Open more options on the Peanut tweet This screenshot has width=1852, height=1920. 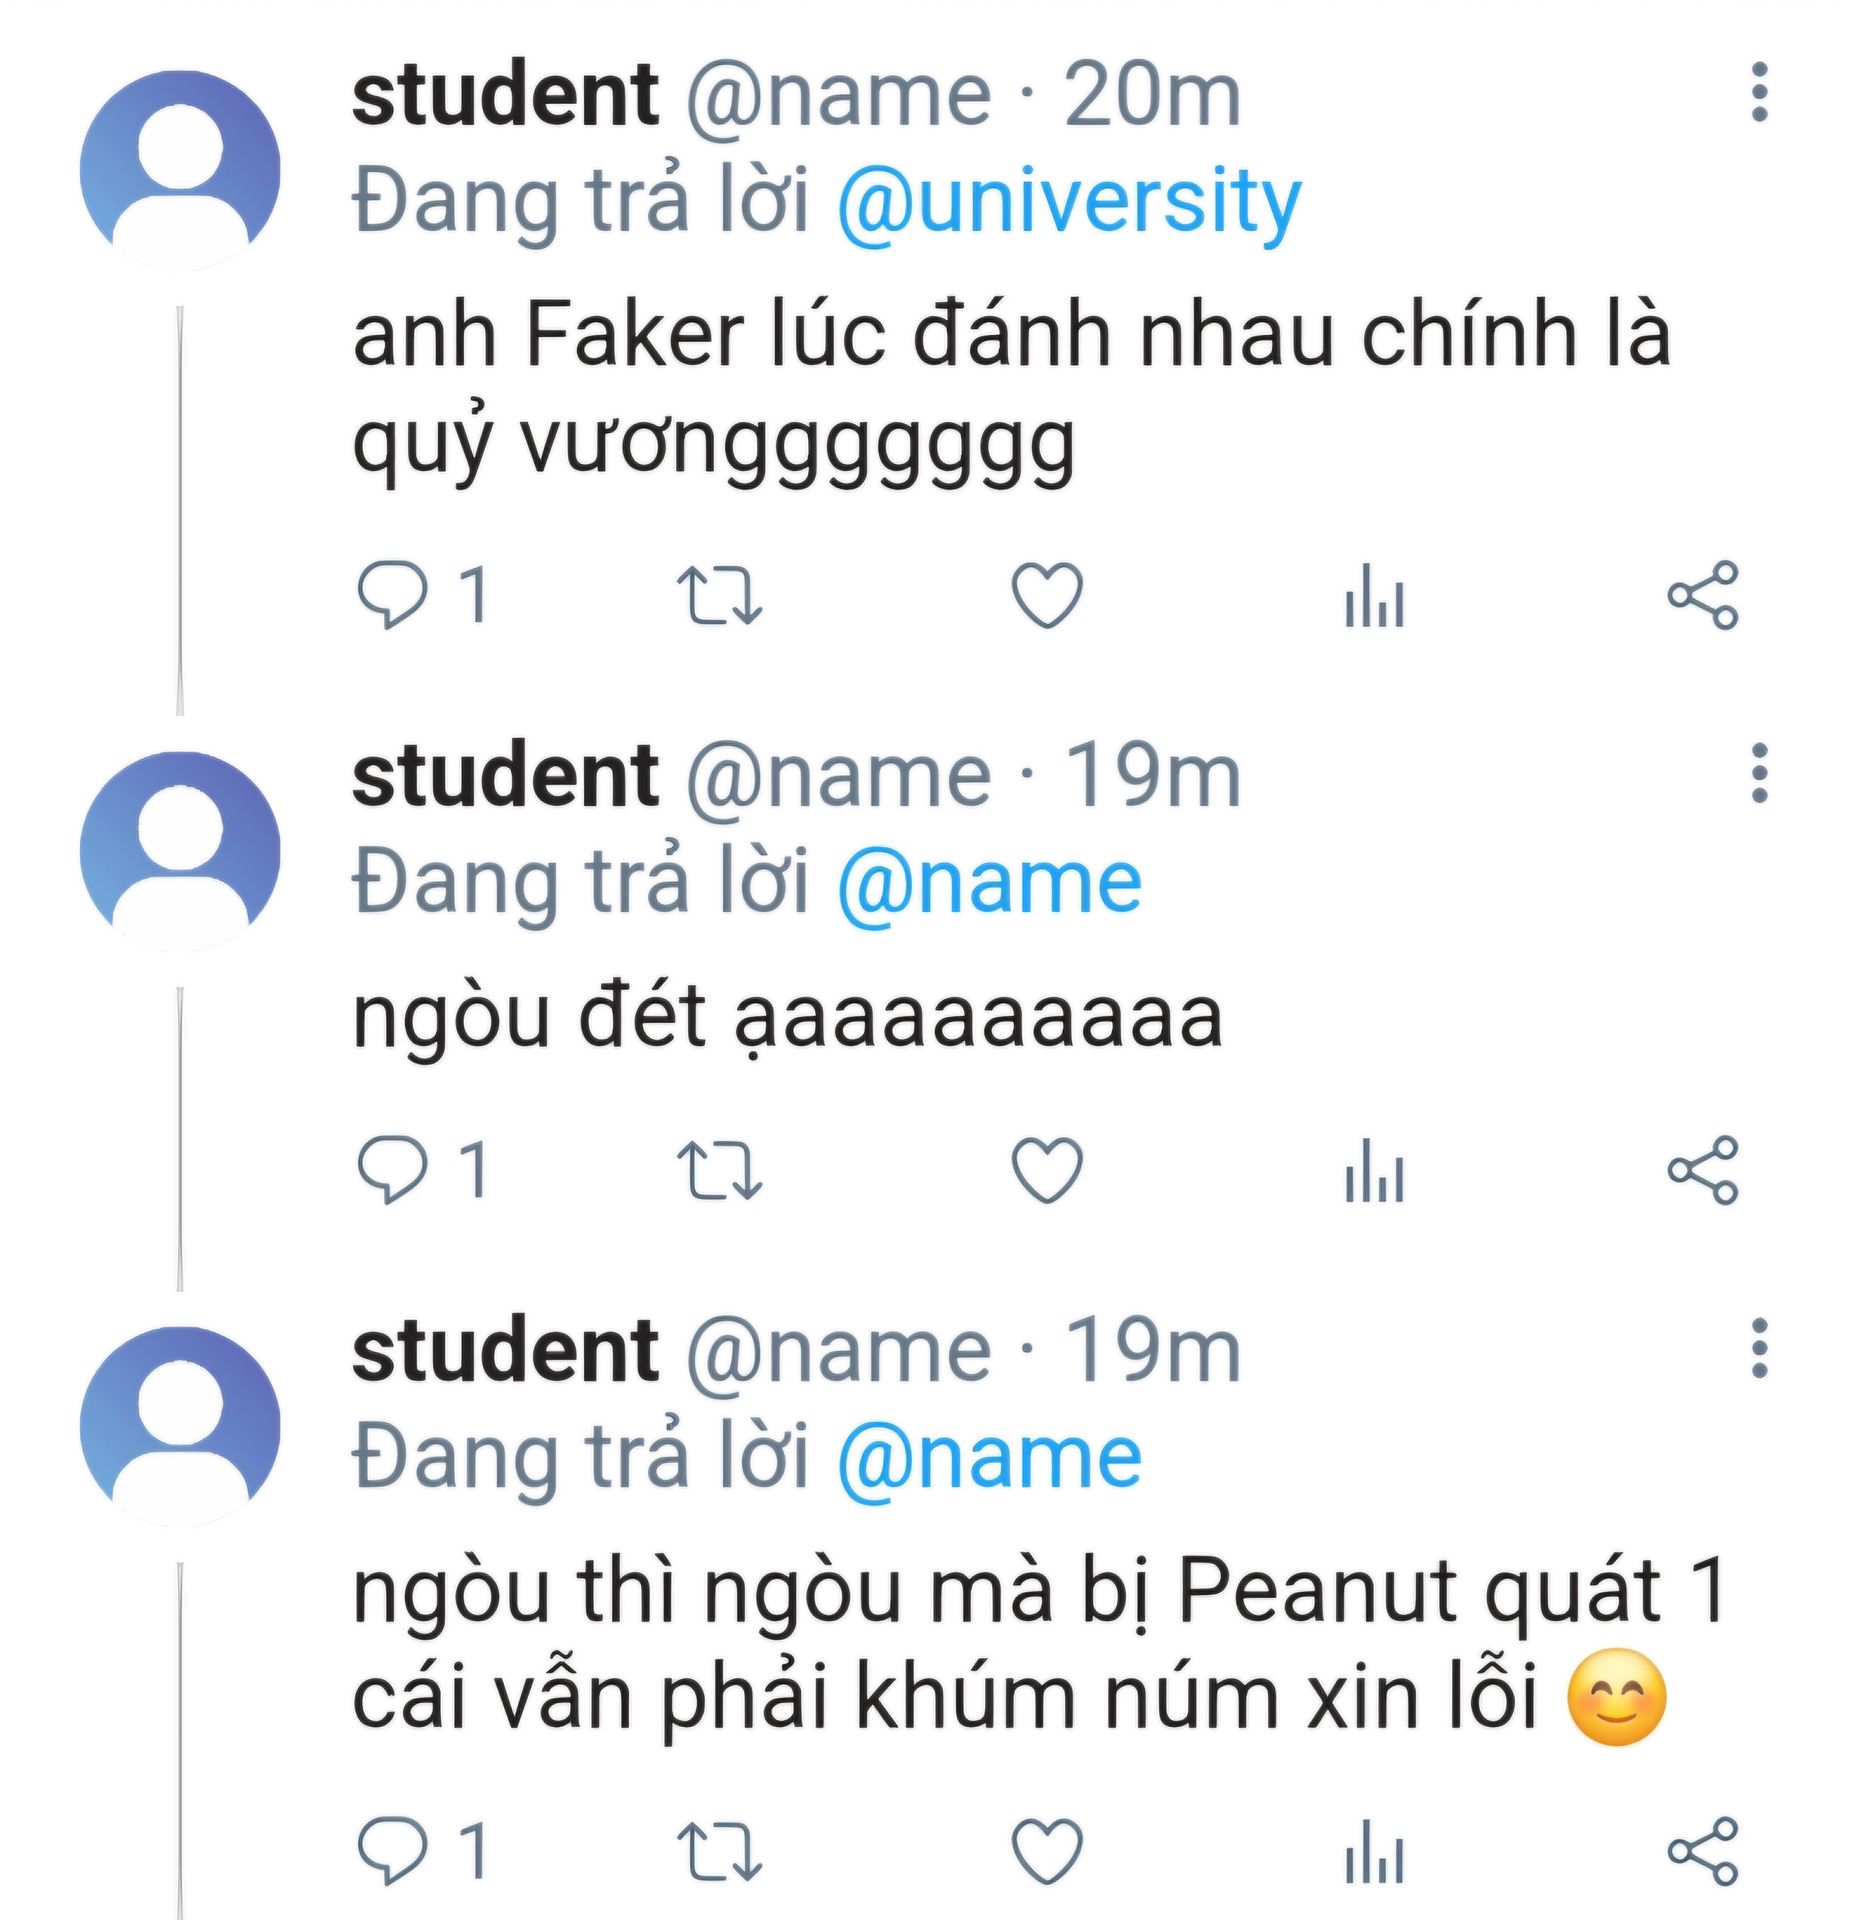click(1759, 1348)
